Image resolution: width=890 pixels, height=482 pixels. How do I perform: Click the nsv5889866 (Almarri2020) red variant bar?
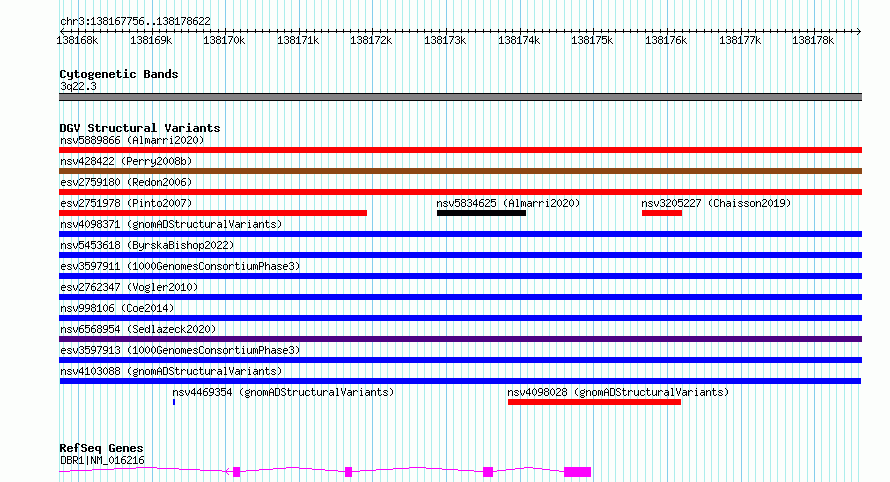[x=460, y=150]
